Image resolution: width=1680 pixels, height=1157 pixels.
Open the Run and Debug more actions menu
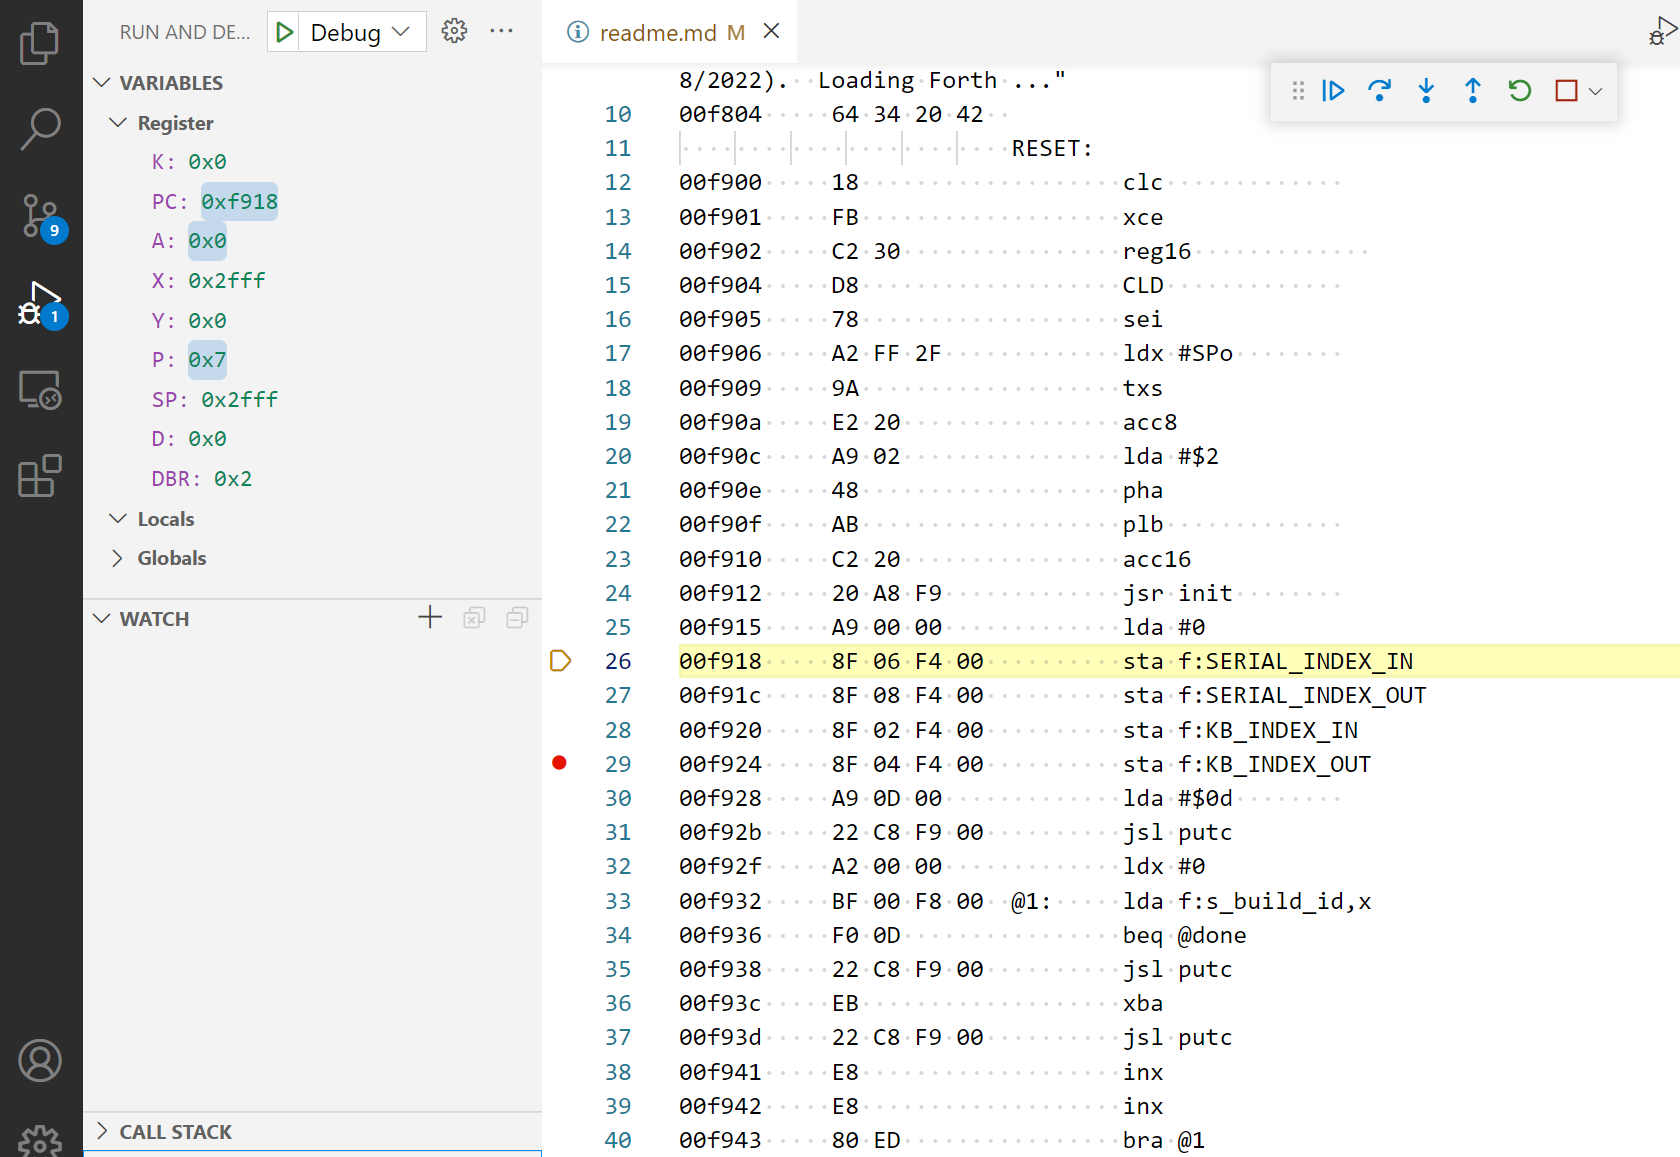501,31
